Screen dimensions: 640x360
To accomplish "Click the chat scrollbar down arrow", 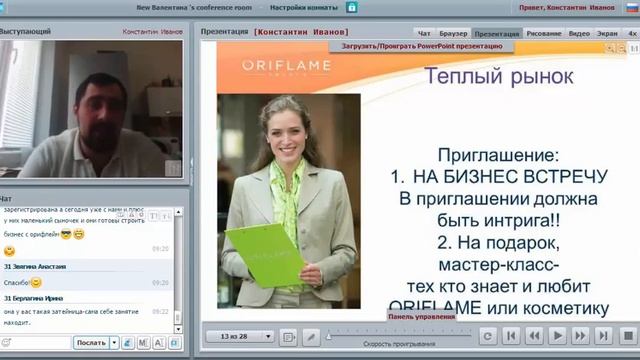I will [178, 329].
